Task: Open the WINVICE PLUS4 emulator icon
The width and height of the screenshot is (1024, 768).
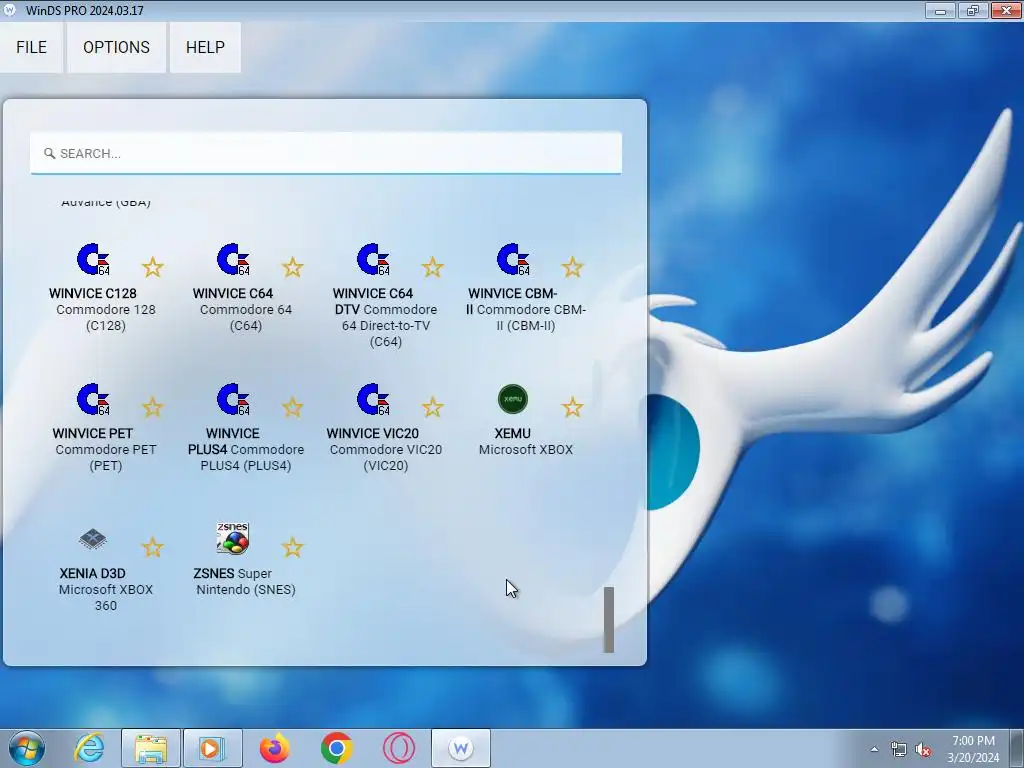Action: click(x=233, y=399)
